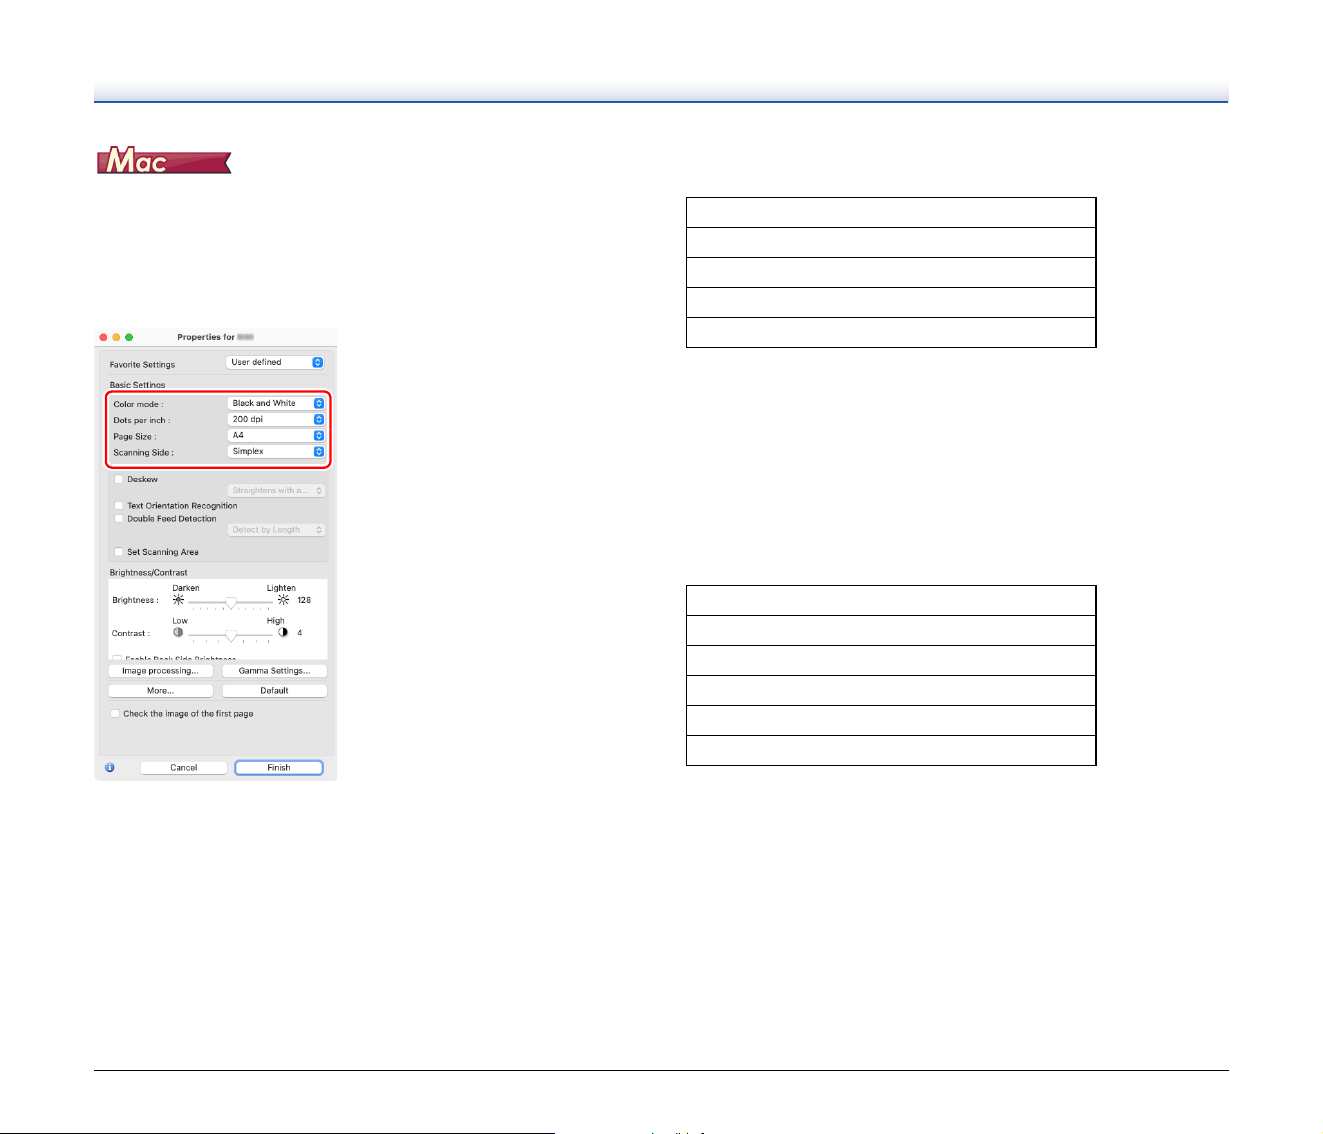Click the Low contrast half-circle icon

[178, 633]
